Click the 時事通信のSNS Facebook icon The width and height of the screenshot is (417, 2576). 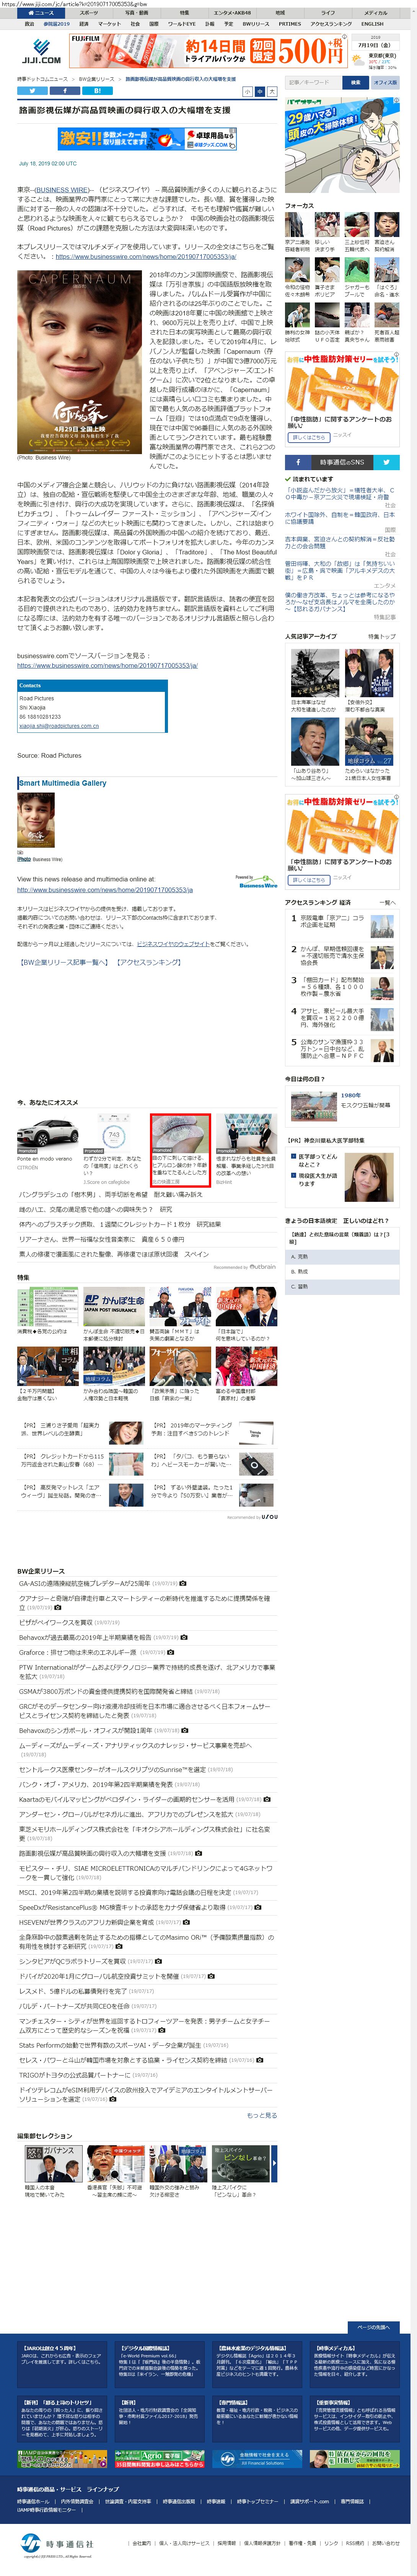pyautogui.click(x=298, y=462)
